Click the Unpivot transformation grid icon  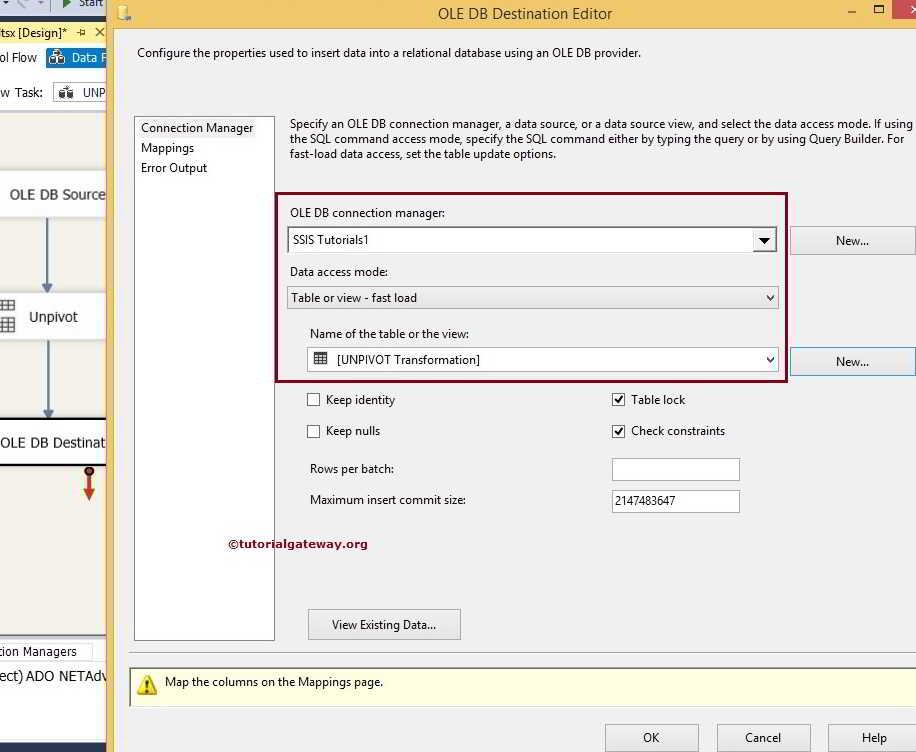tap(7, 316)
